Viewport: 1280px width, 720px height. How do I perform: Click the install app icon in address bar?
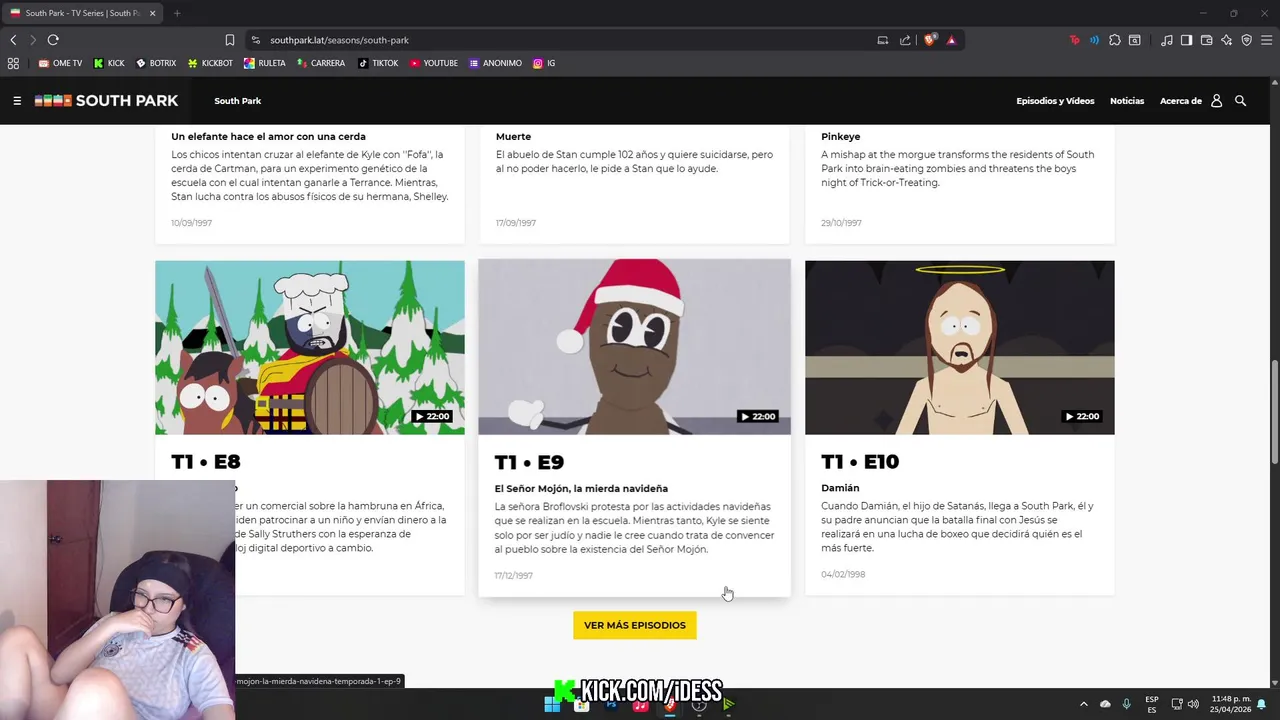(x=883, y=40)
